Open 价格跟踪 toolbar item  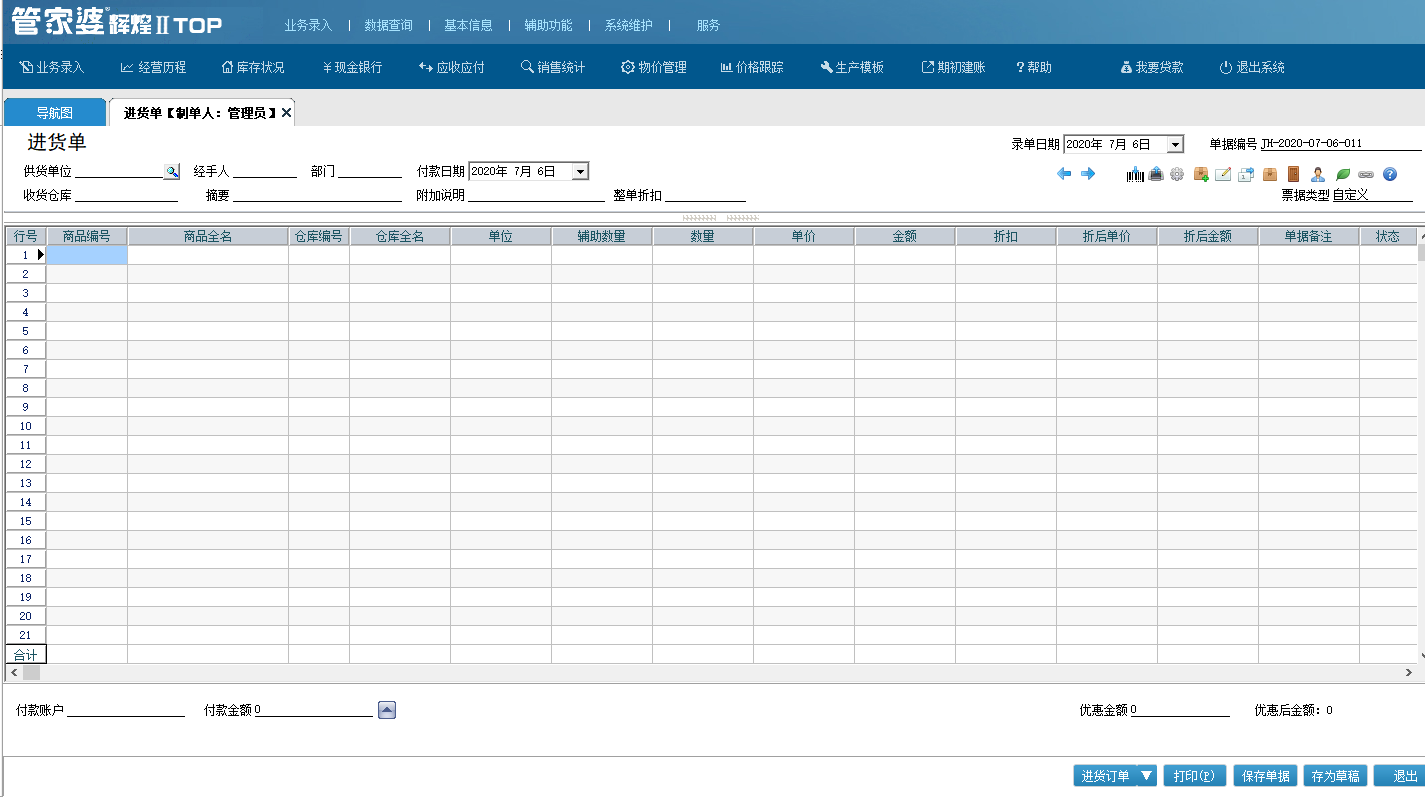[752, 68]
